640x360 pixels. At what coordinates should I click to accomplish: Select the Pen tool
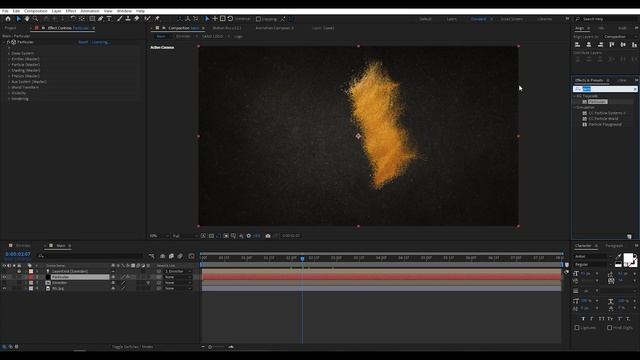100,19
